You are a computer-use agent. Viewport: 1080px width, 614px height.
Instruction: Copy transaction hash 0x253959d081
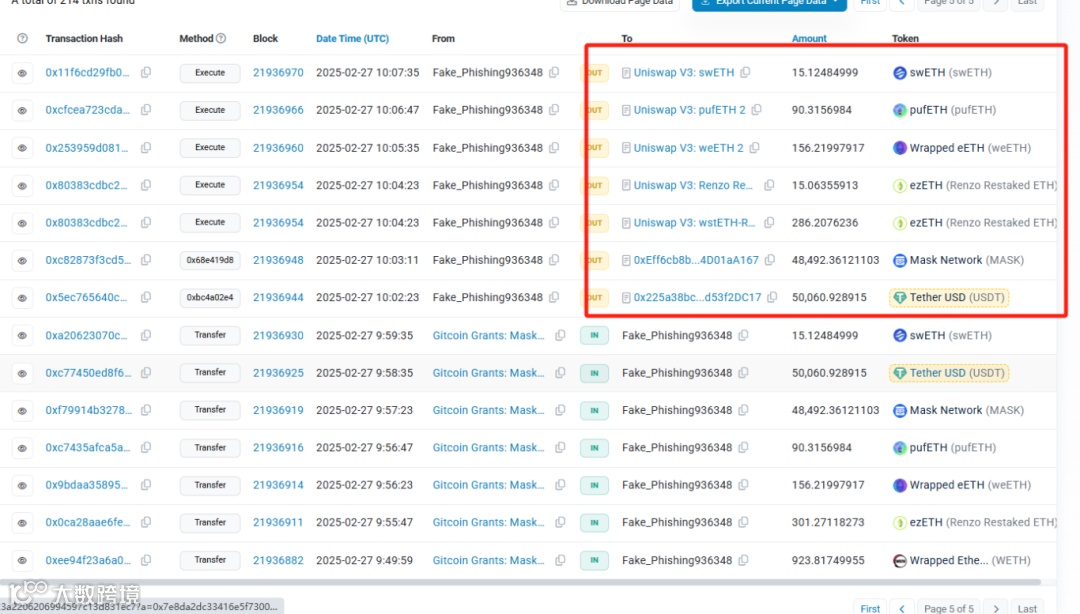(146, 147)
